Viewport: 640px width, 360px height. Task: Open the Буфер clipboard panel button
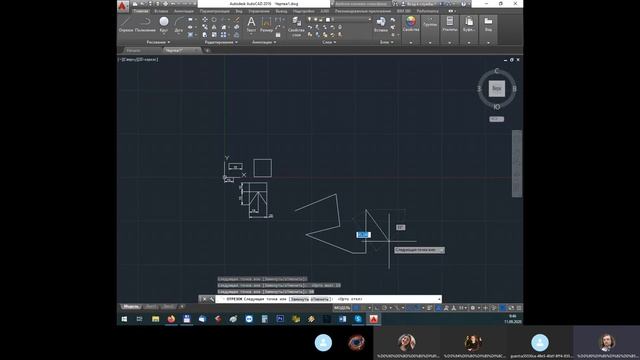pyautogui.click(x=469, y=29)
